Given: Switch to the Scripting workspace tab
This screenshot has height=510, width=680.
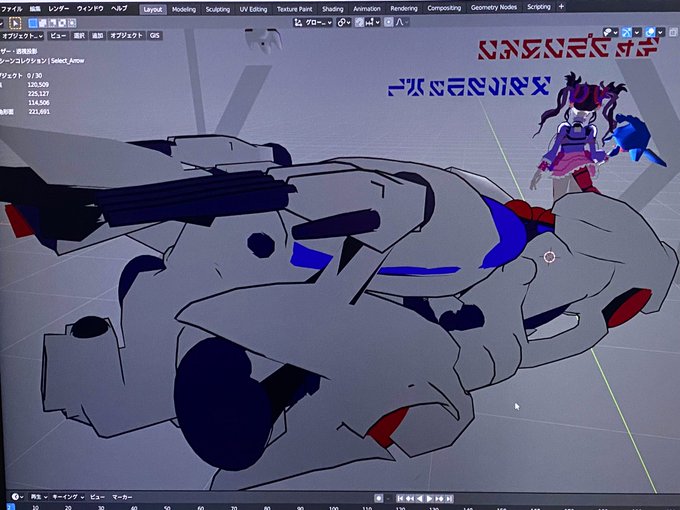Looking at the screenshot, I should (x=539, y=7).
